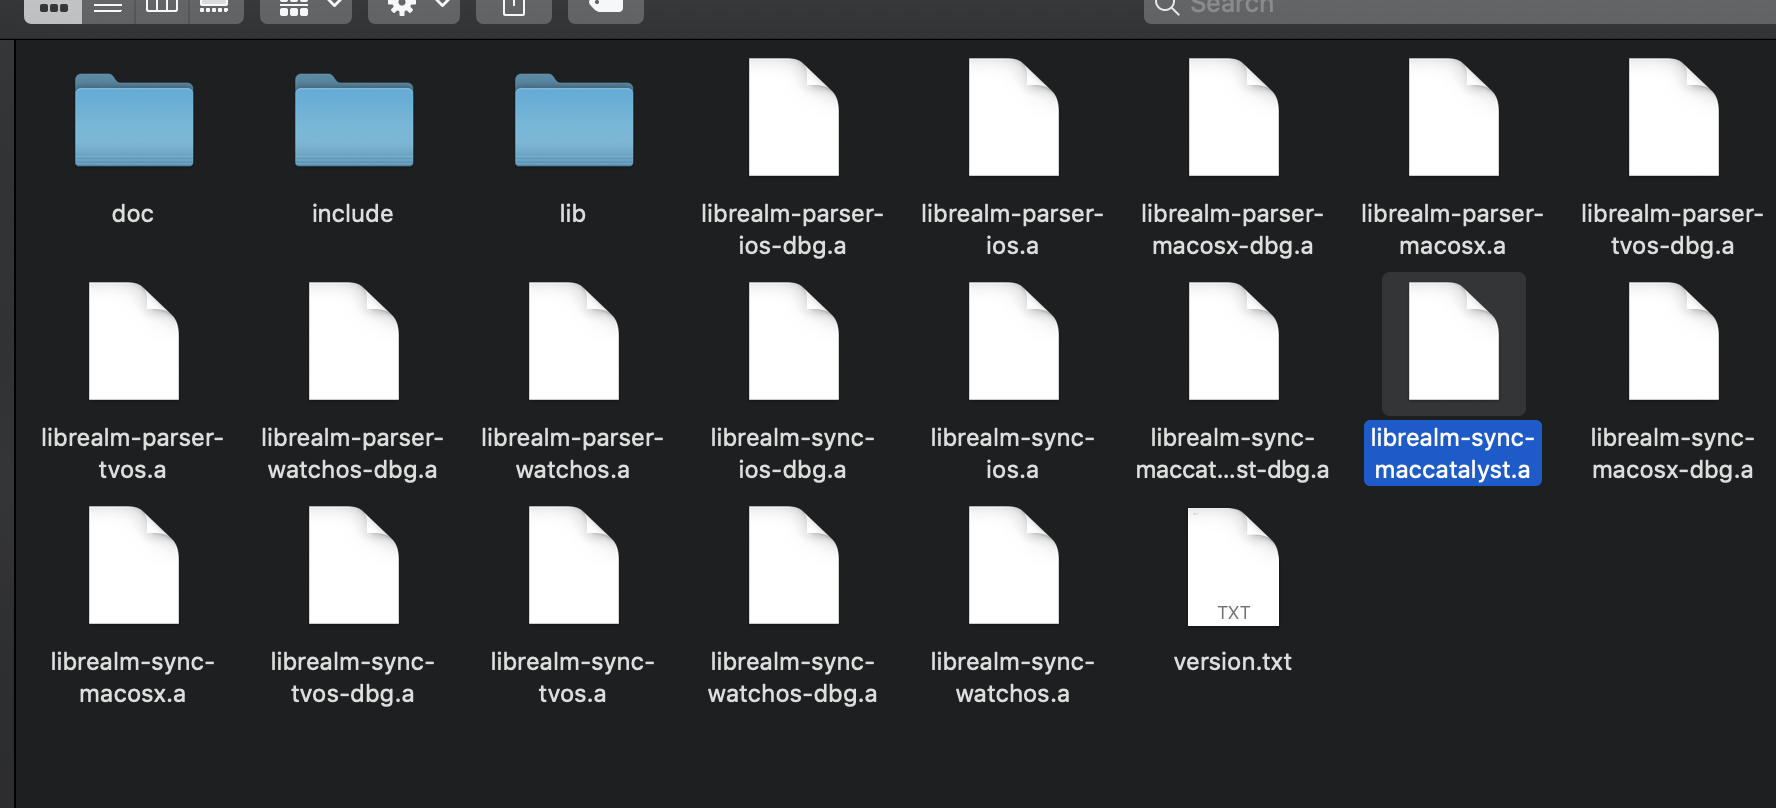
Task: Select librealm-parser-tvos.a file
Action: 133,341
